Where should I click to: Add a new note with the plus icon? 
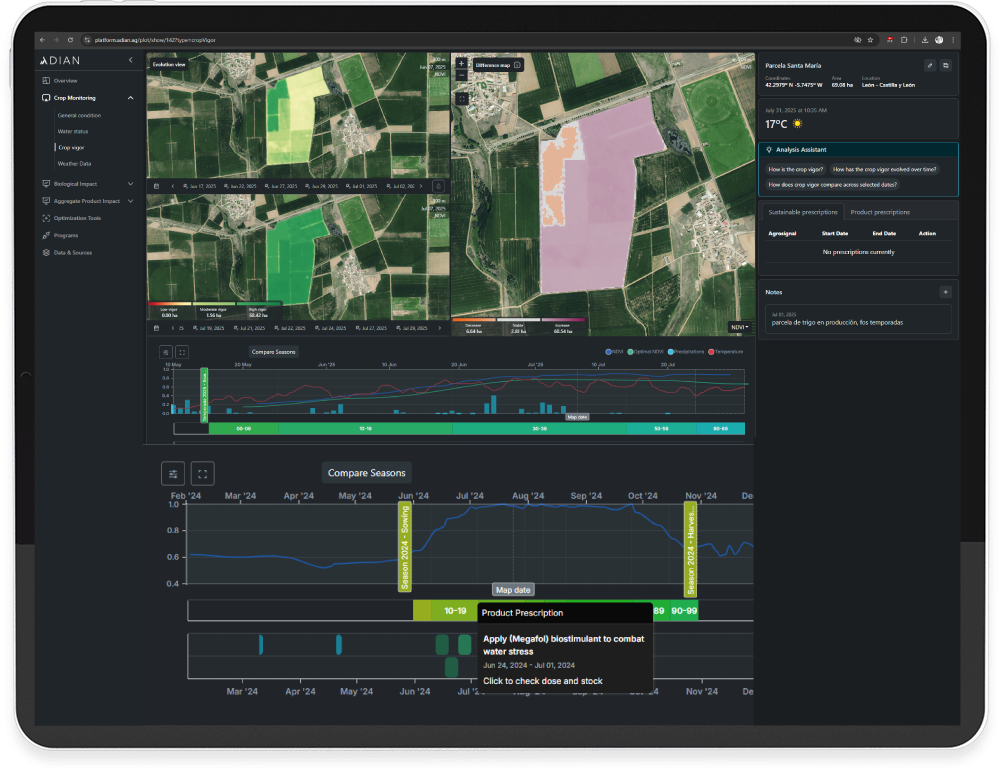coord(946,292)
